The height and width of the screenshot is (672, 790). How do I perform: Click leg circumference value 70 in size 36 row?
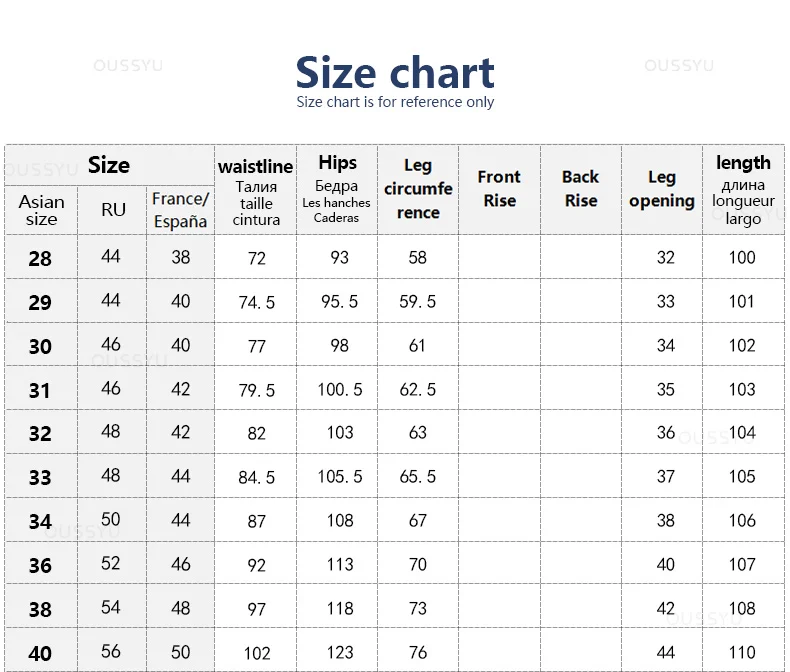pyautogui.click(x=418, y=564)
